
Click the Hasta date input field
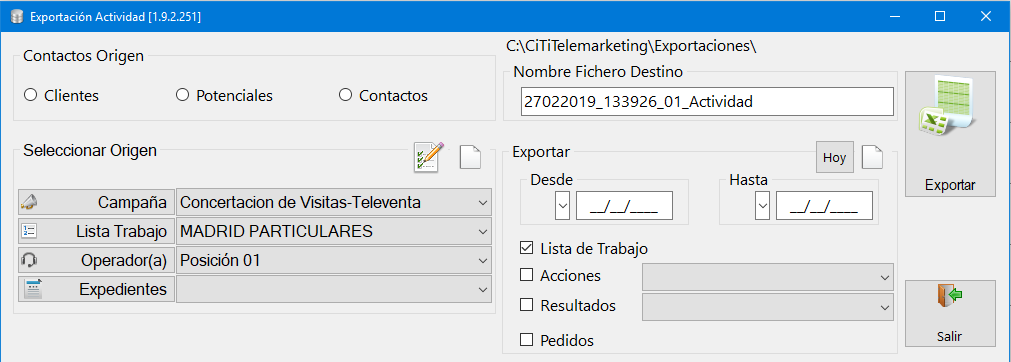click(825, 206)
